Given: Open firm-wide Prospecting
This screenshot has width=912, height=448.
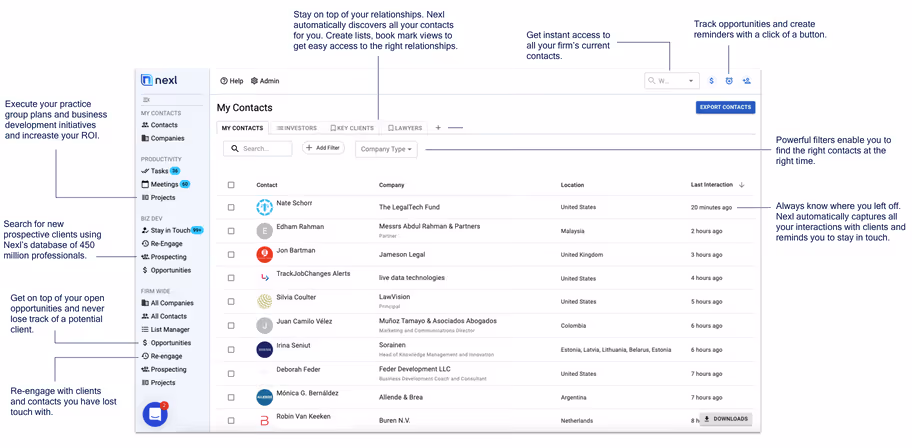Looking at the screenshot, I should [163, 369].
